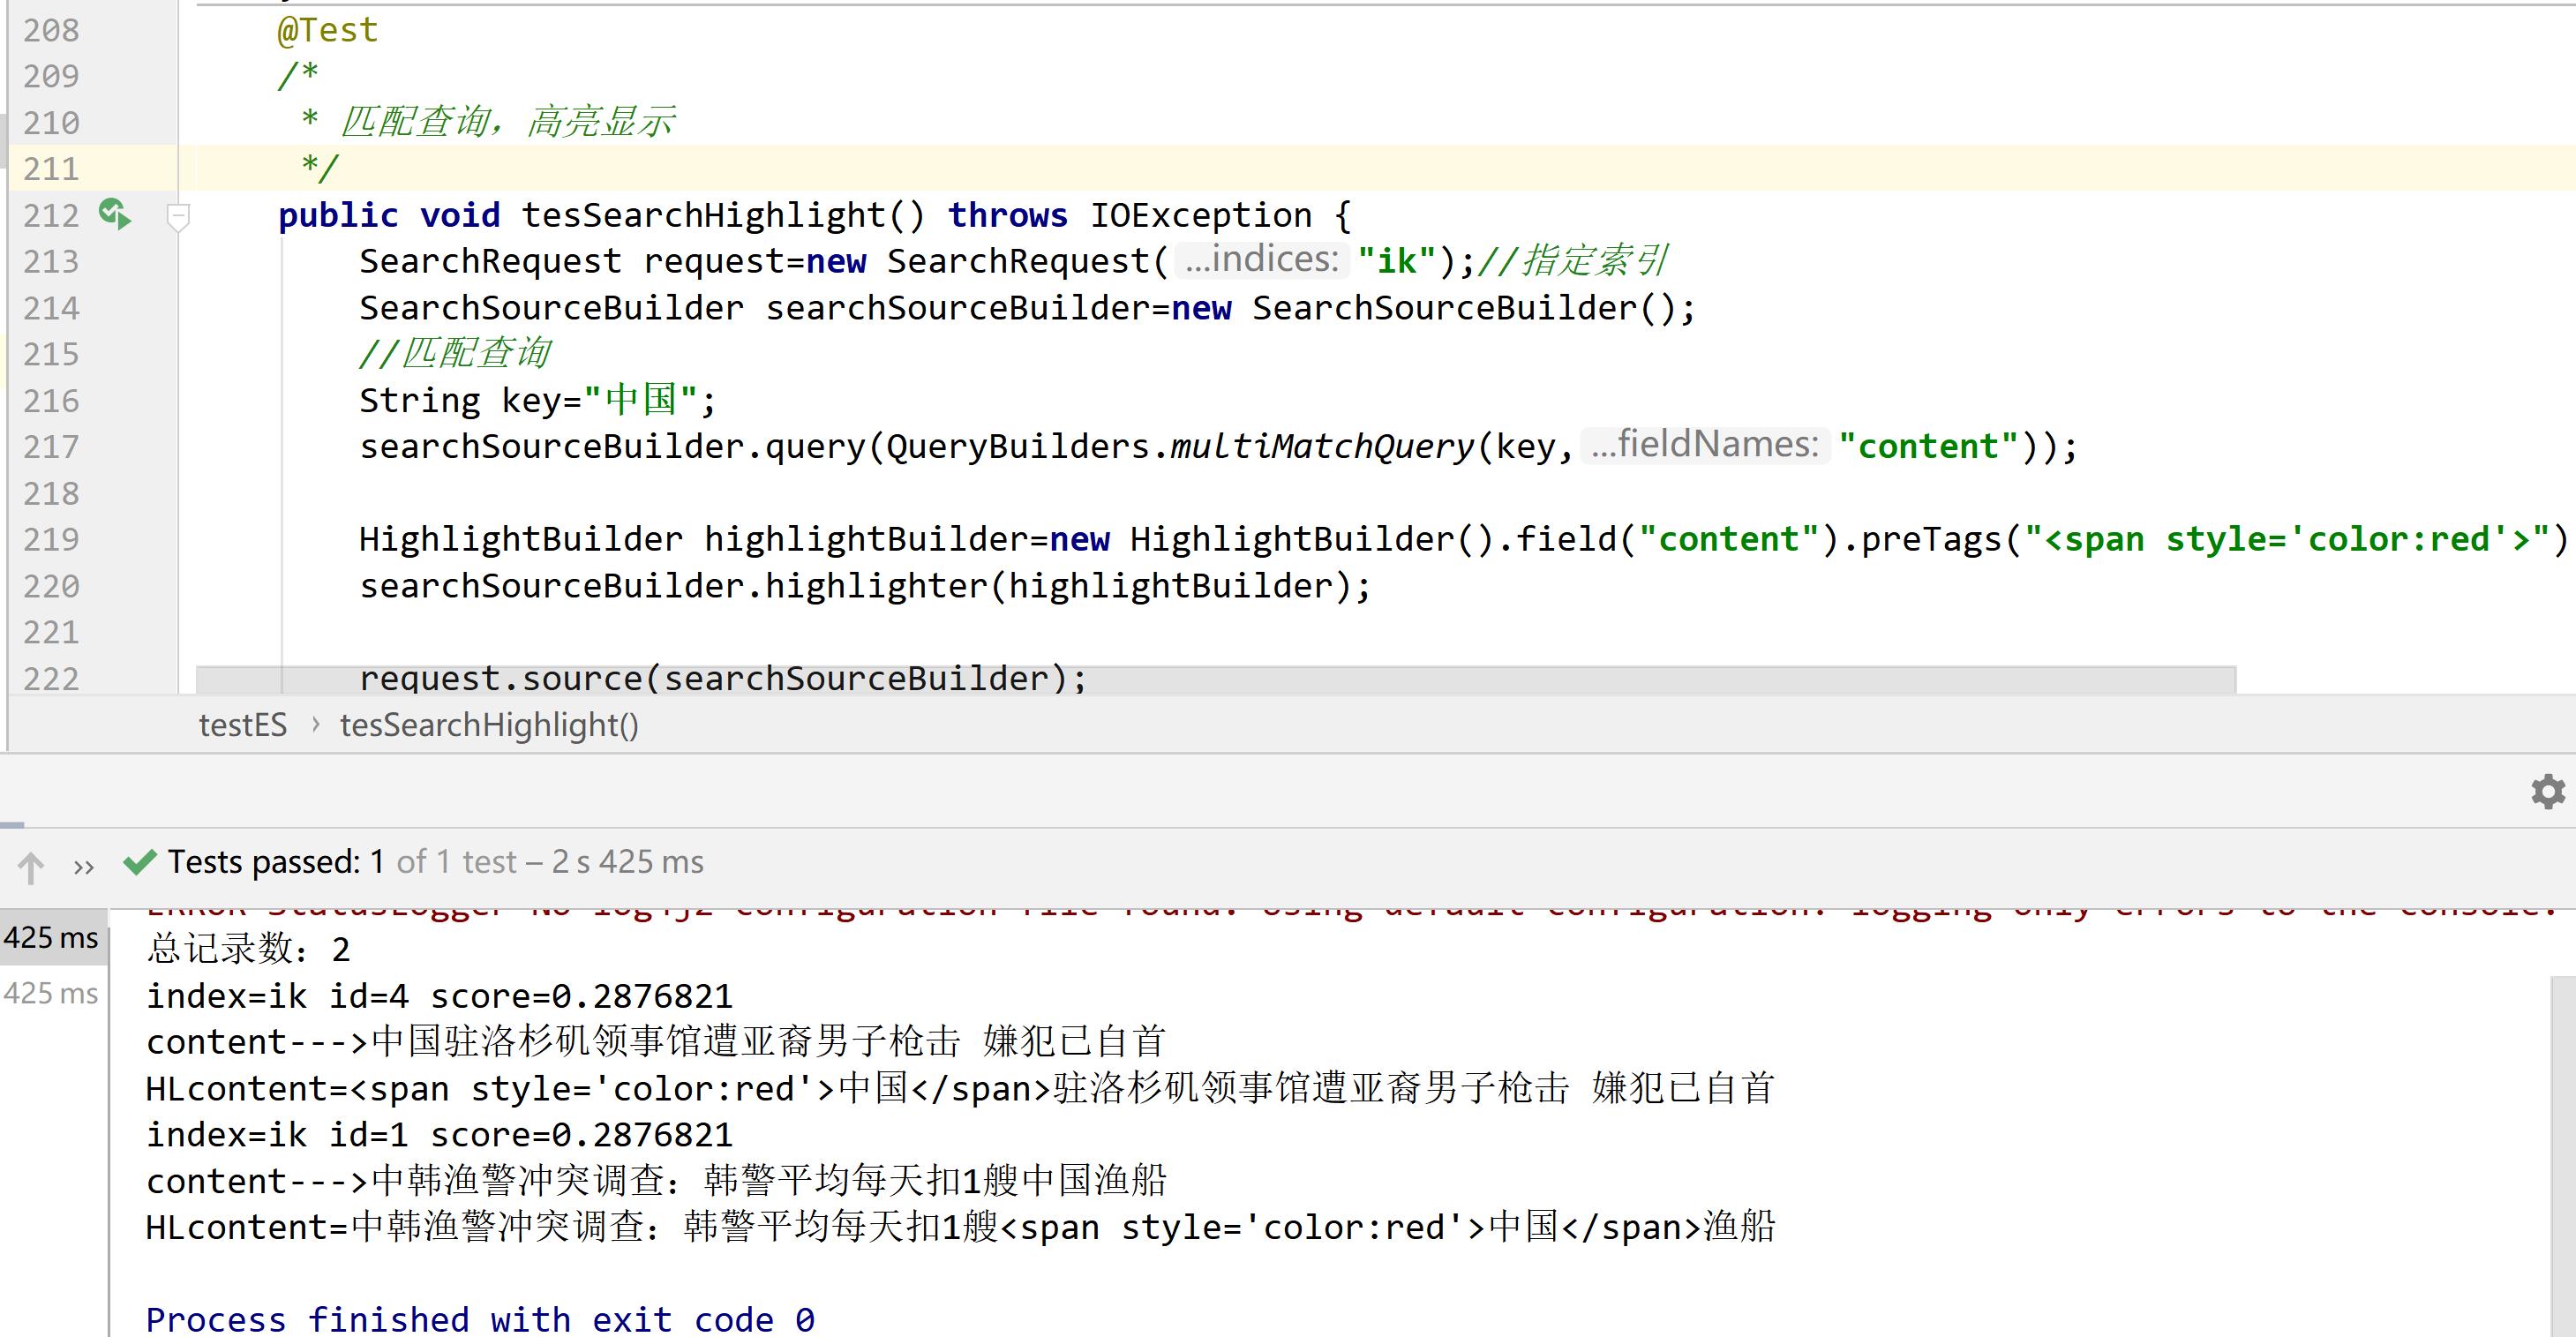Click the 匹配查询，高亮显示 comment
The width and height of the screenshot is (2576, 1337).
coord(507,122)
